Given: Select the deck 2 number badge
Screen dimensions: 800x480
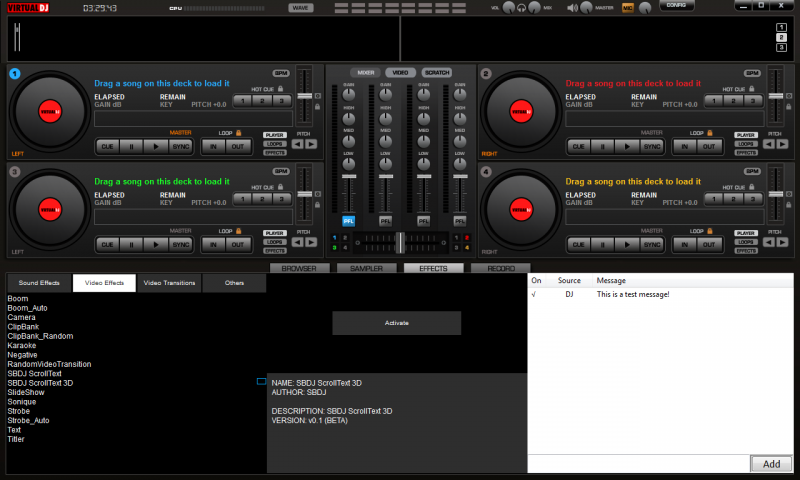Looking at the screenshot, I should tap(486, 73).
